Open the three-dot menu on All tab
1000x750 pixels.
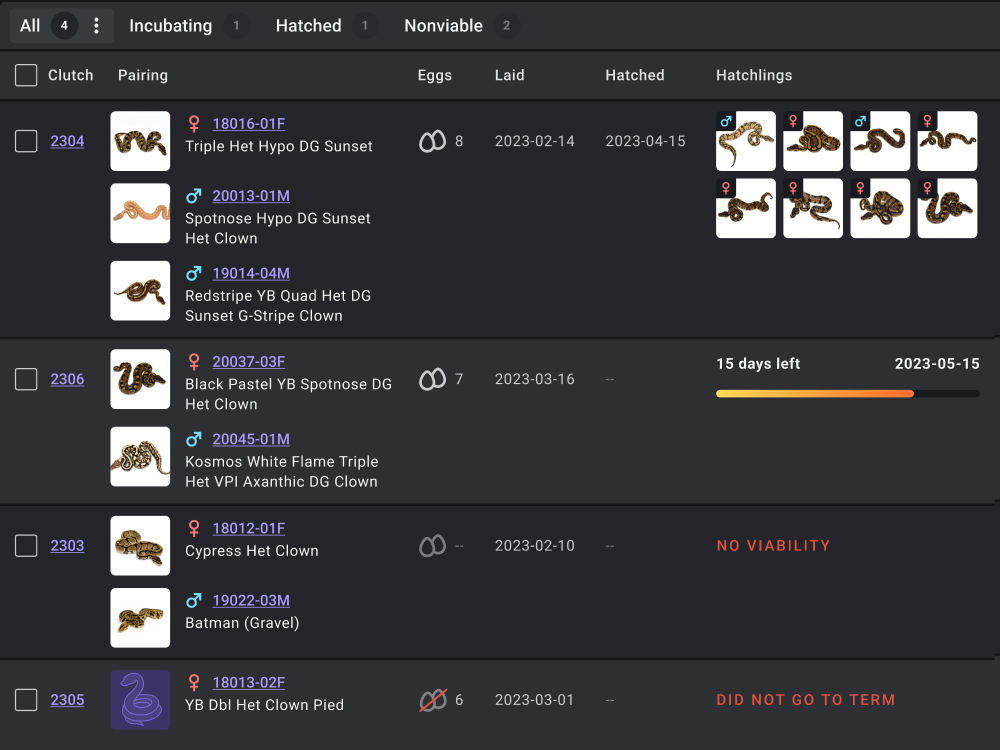pyautogui.click(x=96, y=26)
